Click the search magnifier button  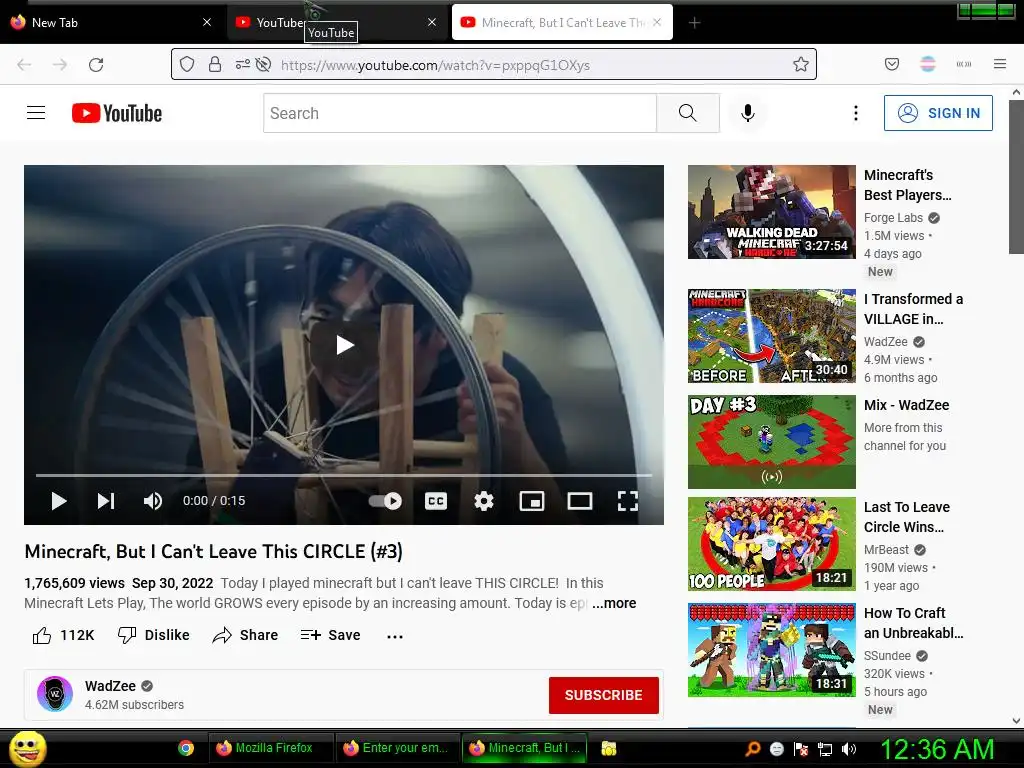[688, 113]
